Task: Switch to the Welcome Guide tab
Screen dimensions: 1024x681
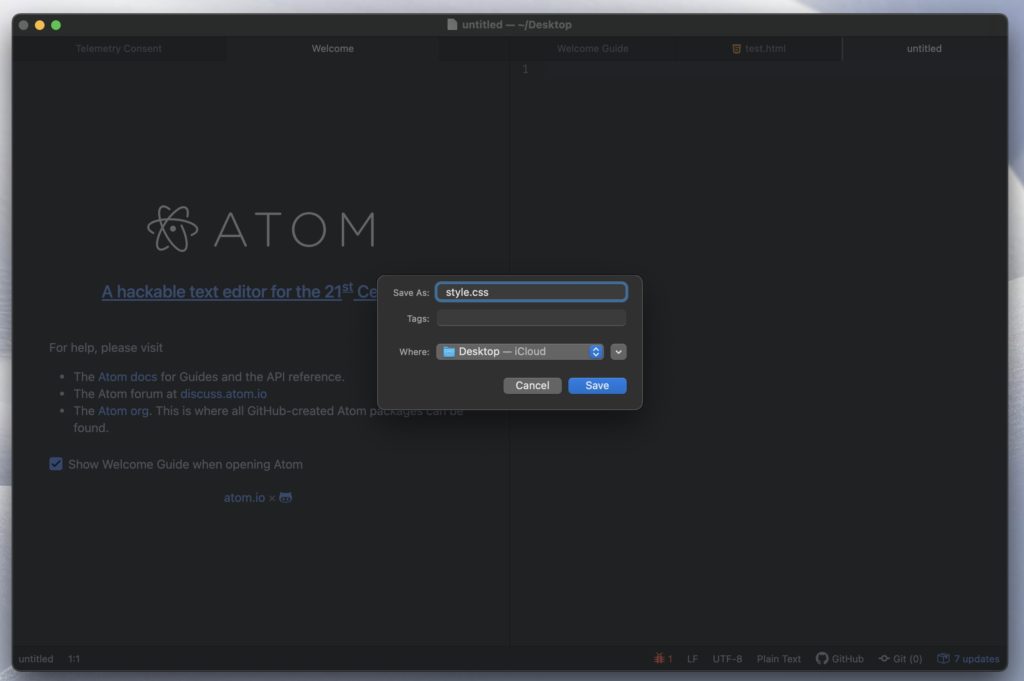Action: click(592, 48)
